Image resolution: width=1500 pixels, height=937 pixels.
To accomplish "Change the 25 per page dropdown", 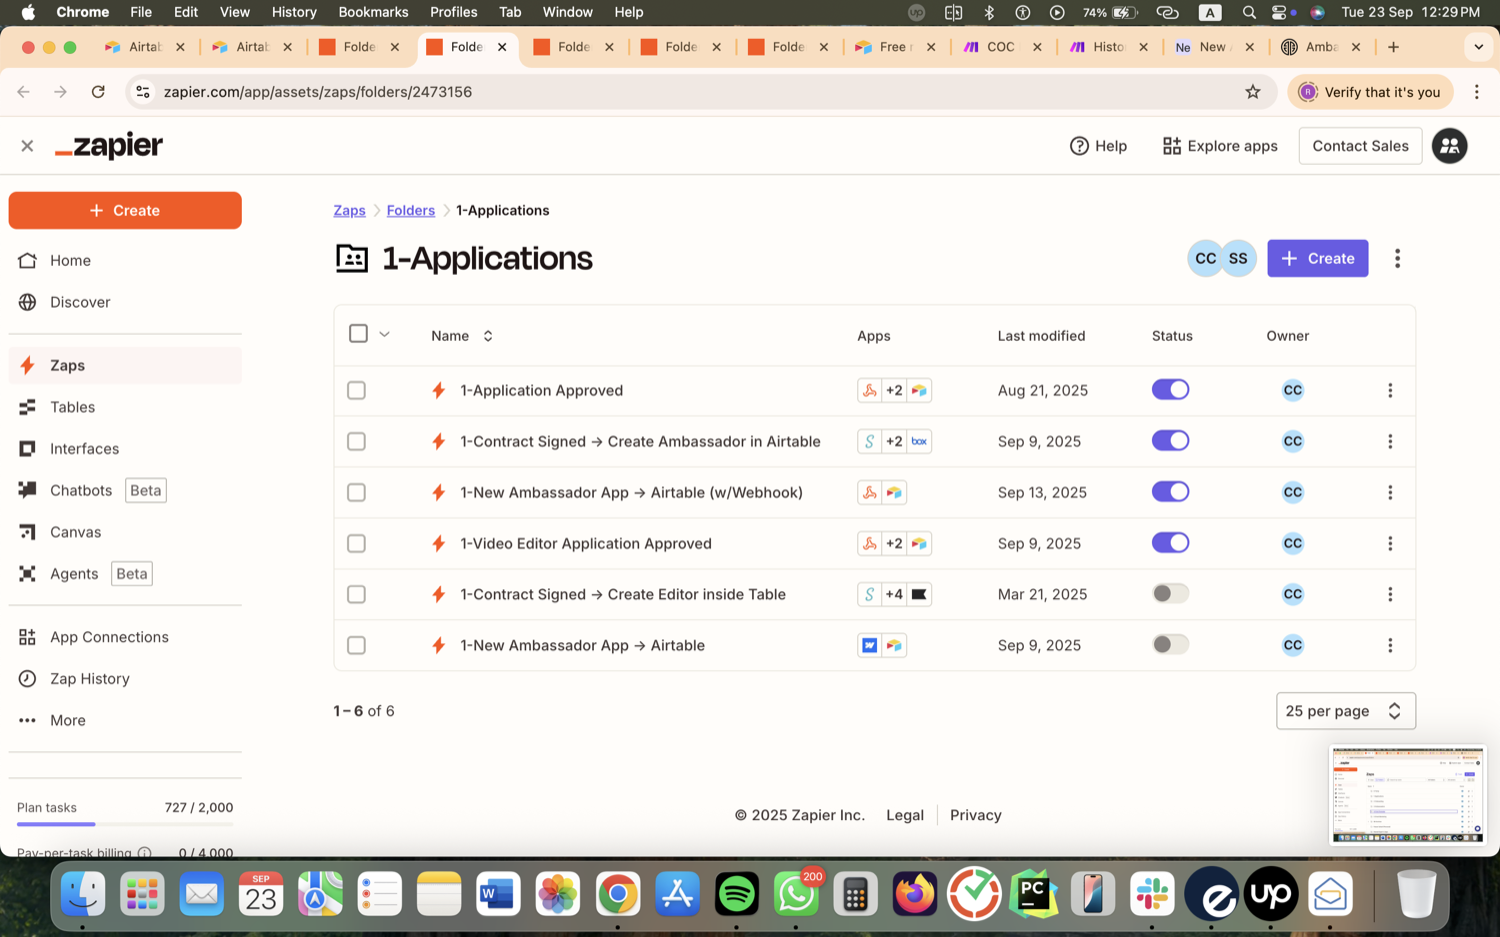I will tap(1345, 711).
